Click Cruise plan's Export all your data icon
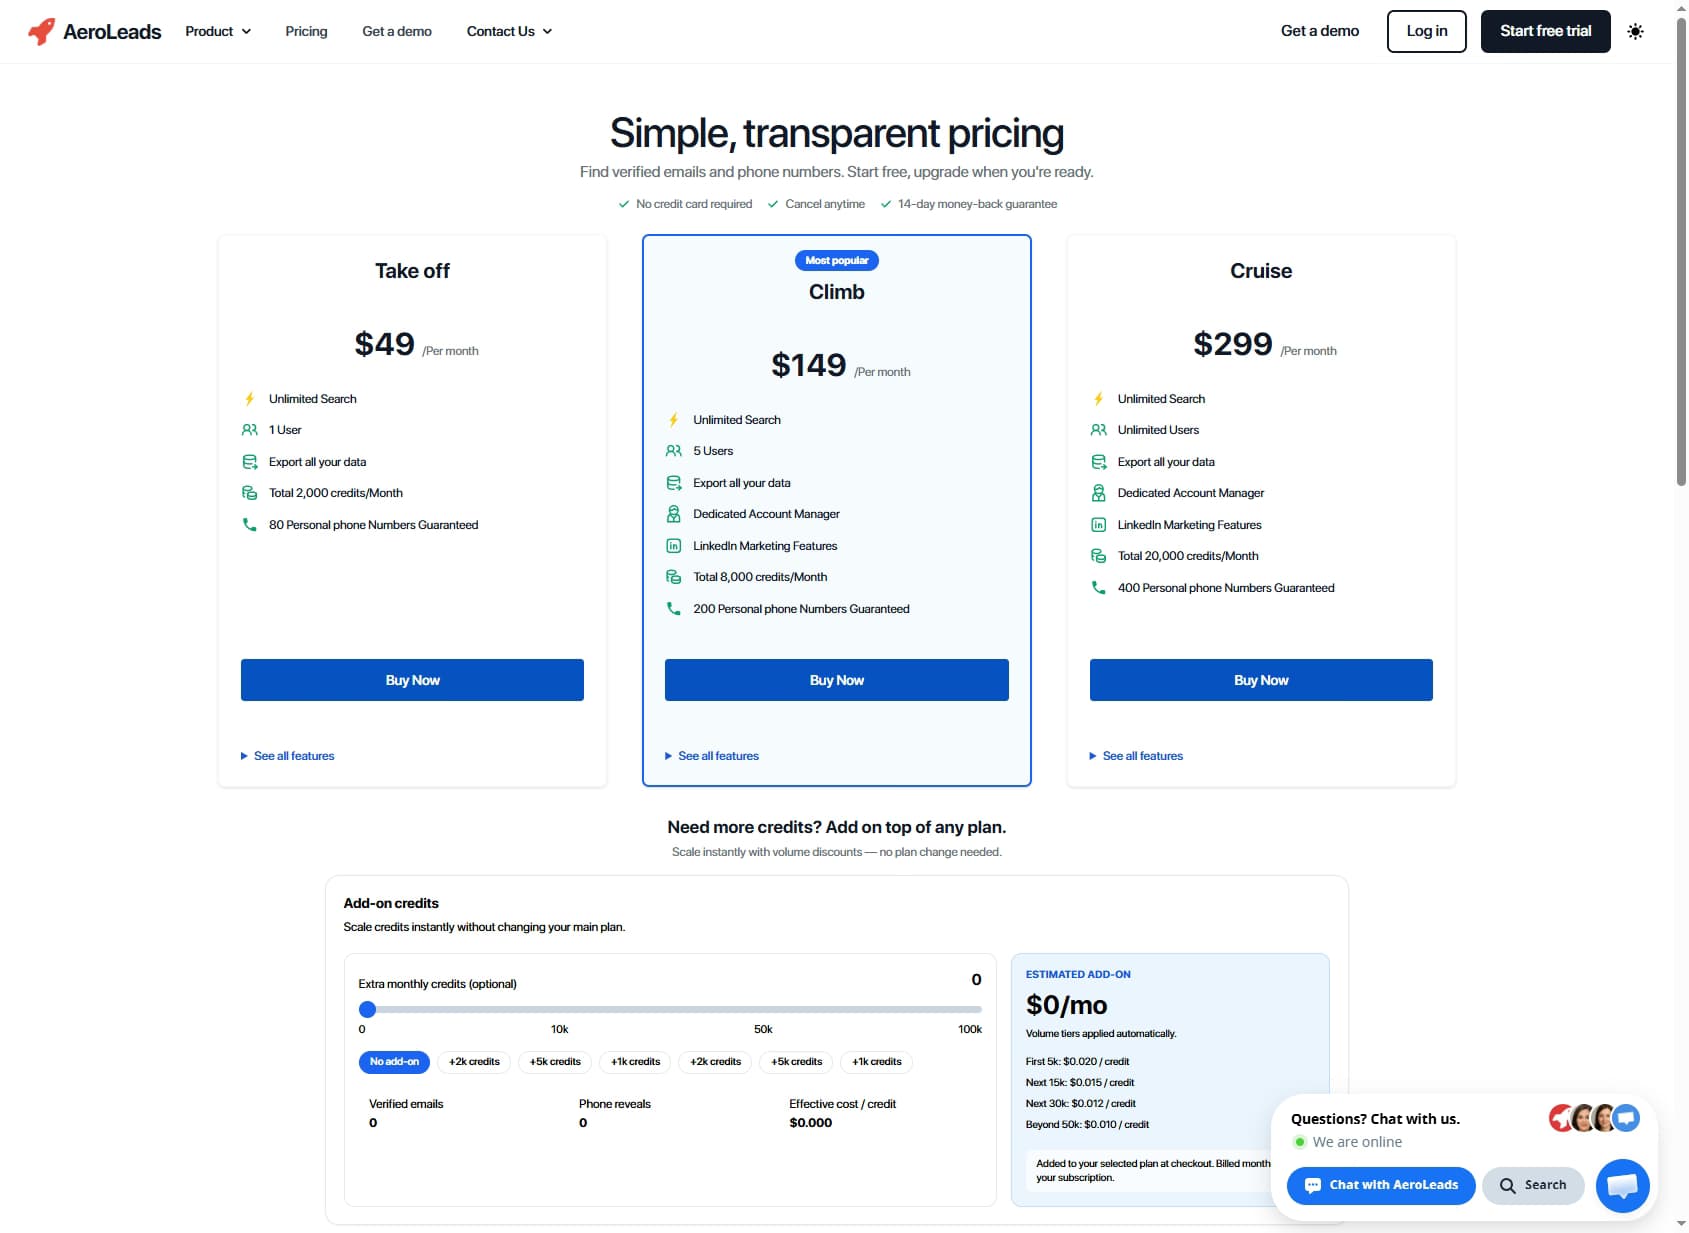1689x1233 pixels. pyautogui.click(x=1098, y=462)
